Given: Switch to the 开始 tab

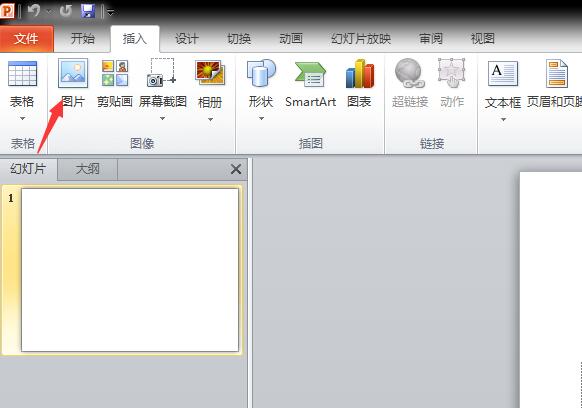Looking at the screenshot, I should click(82, 39).
